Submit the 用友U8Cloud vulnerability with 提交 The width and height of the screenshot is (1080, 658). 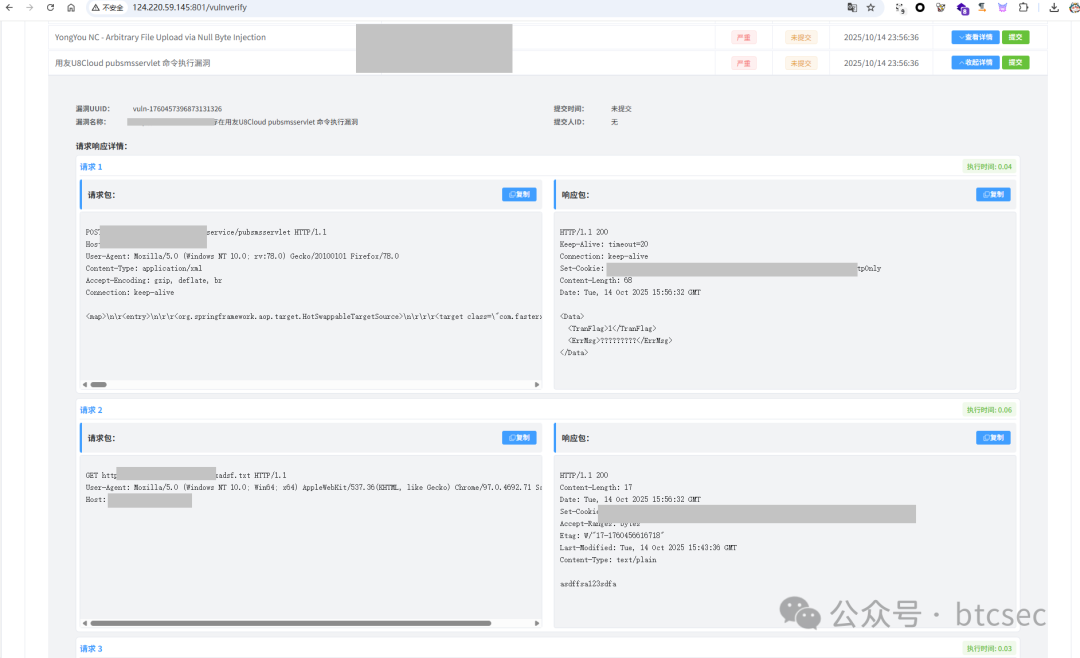[1016, 62]
